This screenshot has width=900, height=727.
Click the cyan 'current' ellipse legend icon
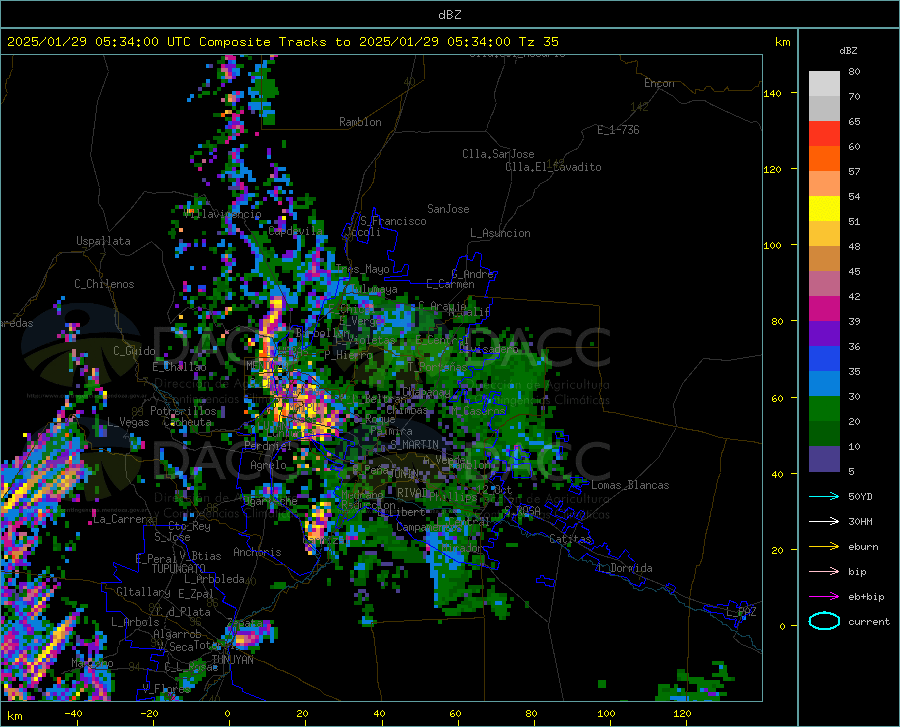click(824, 621)
